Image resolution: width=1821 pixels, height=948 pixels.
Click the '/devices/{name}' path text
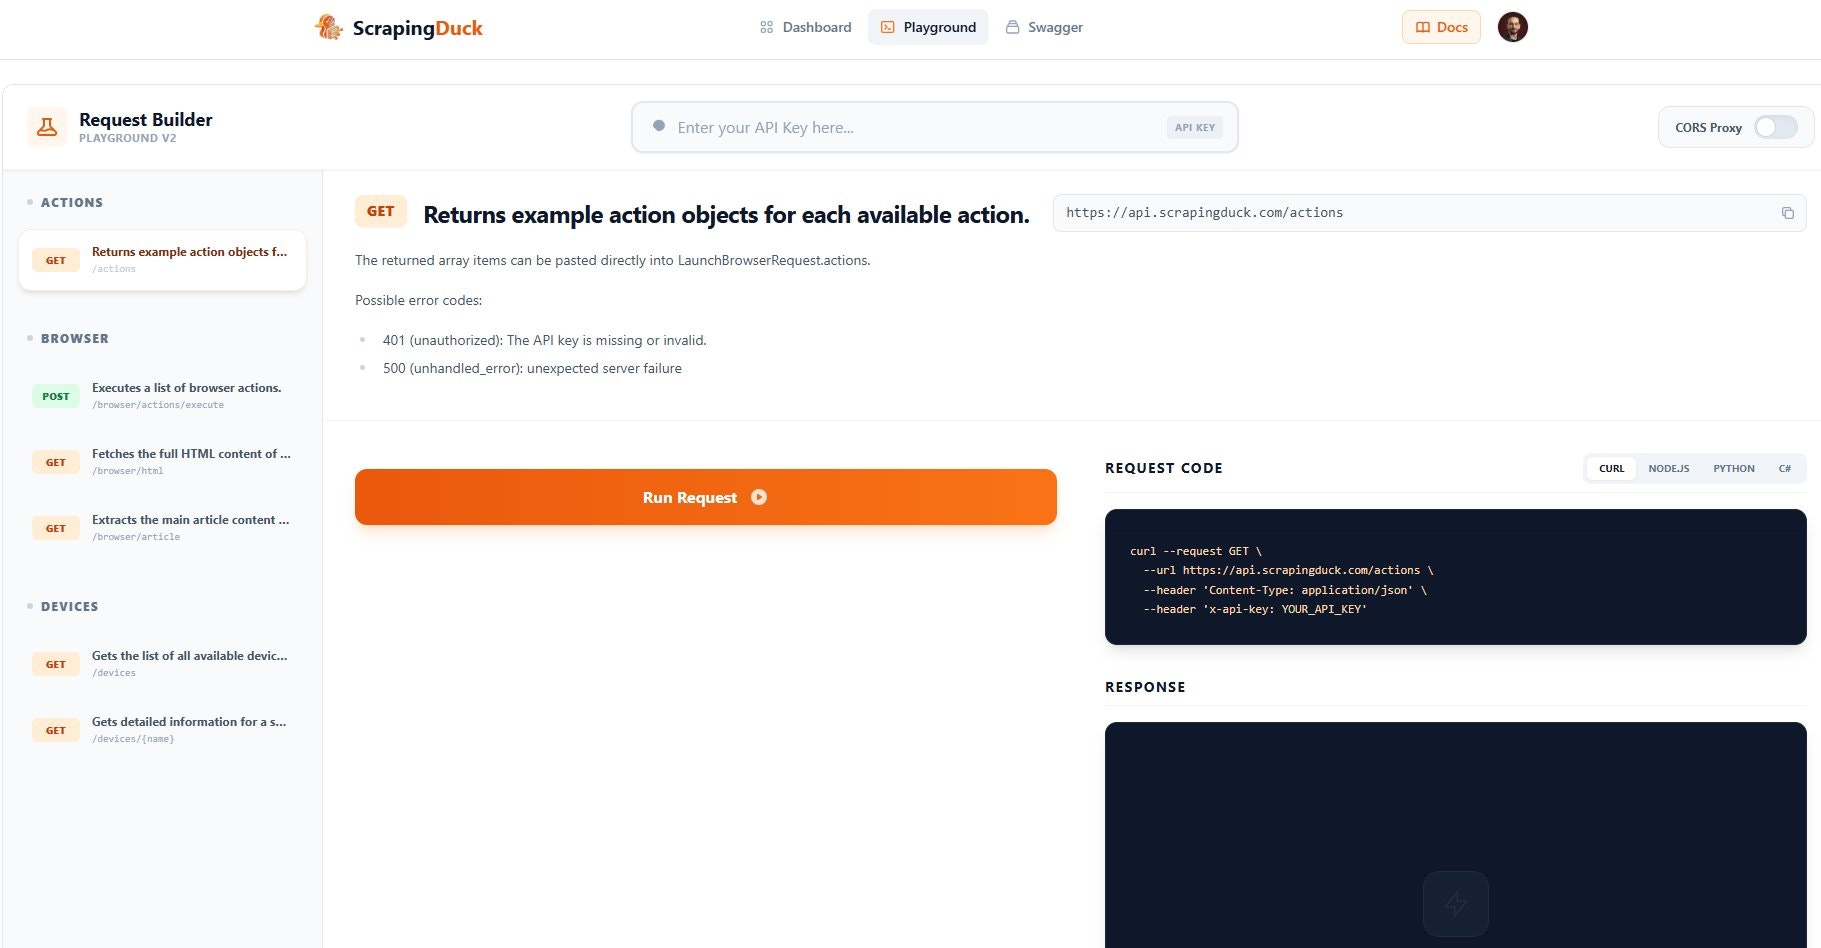133,739
